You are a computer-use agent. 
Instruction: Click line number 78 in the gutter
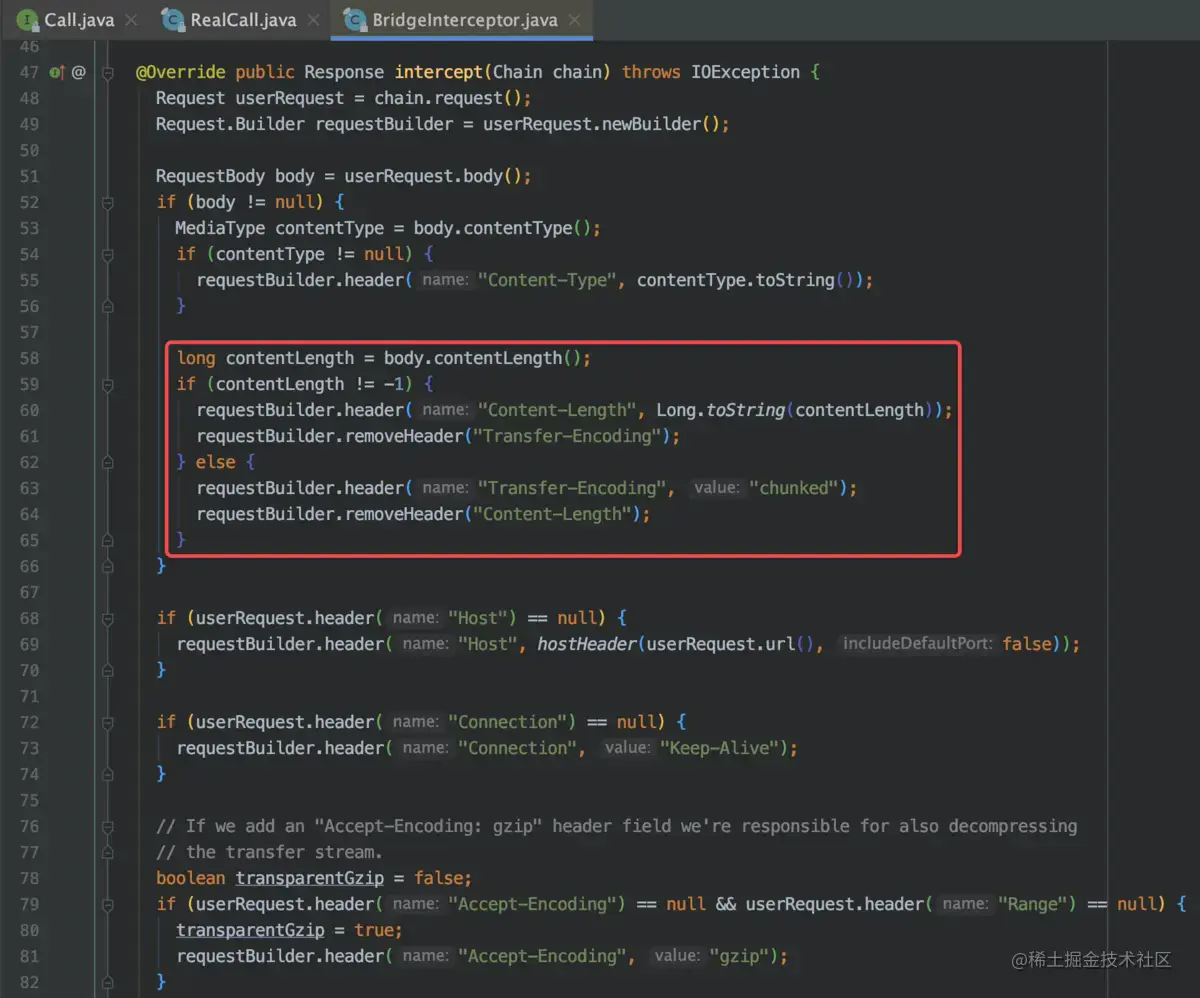pos(29,878)
